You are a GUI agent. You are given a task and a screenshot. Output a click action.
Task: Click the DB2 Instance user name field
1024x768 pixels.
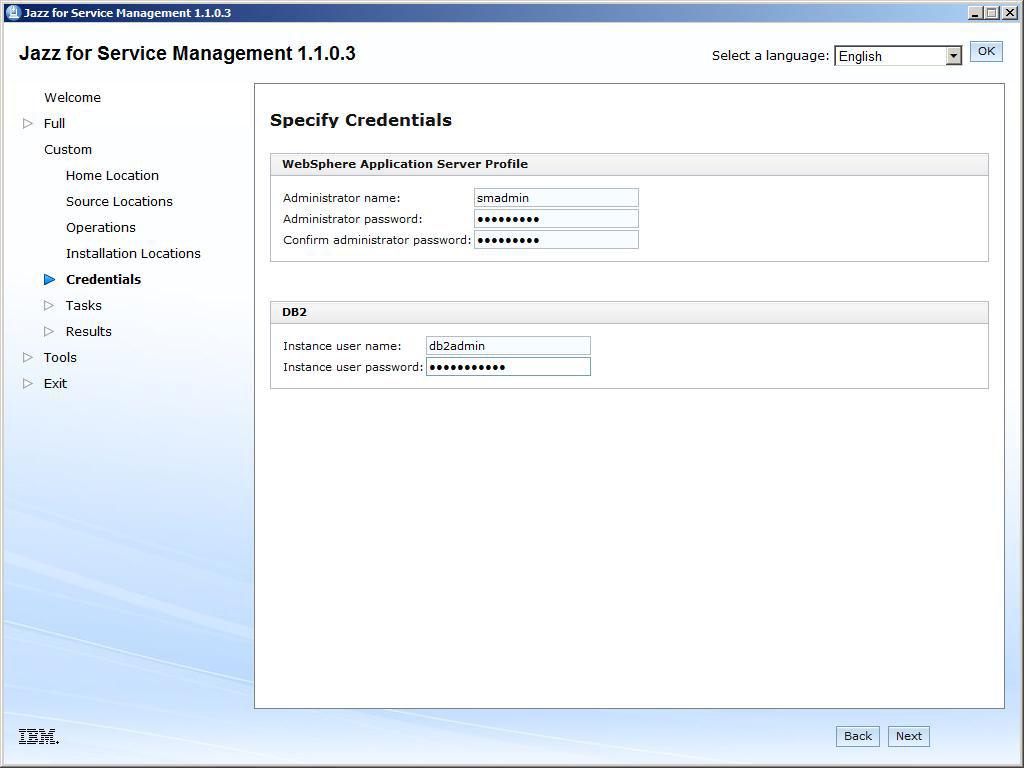pos(508,345)
